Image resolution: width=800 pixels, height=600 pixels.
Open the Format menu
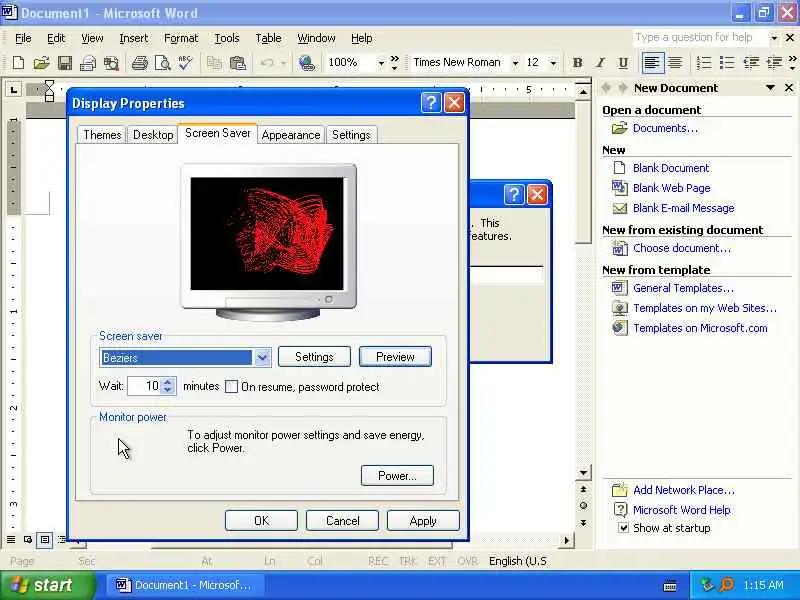(x=181, y=38)
